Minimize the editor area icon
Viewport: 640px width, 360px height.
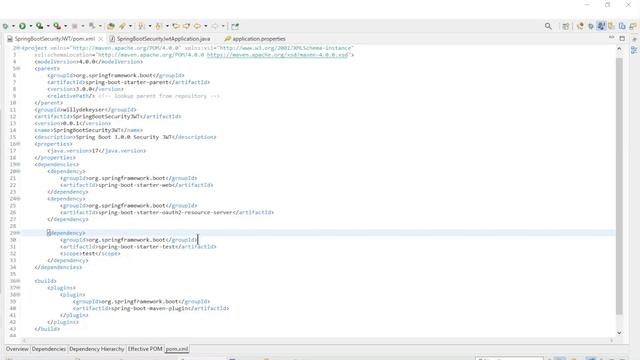tap(611, 37)
